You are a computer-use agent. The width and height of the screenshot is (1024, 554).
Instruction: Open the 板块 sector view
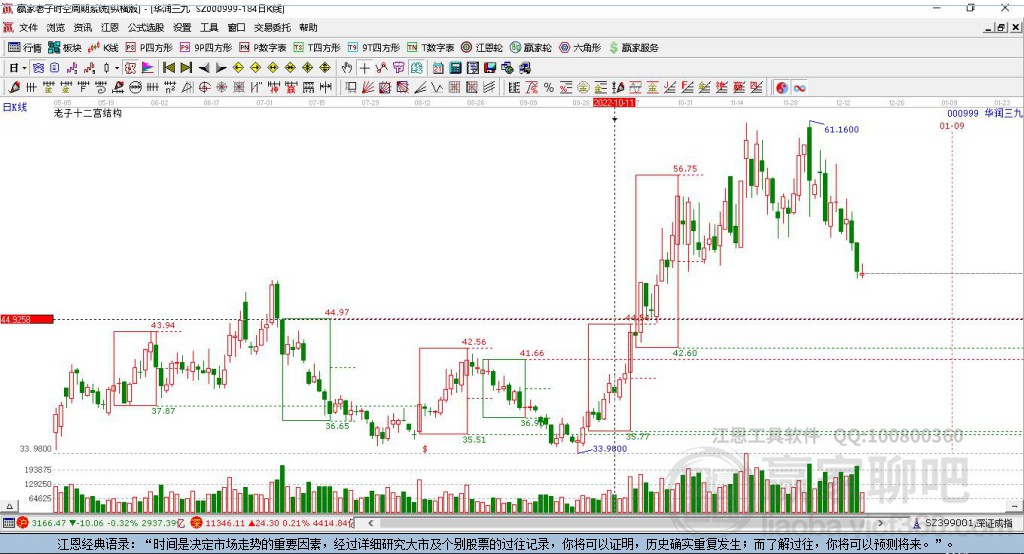coord(64,48)
